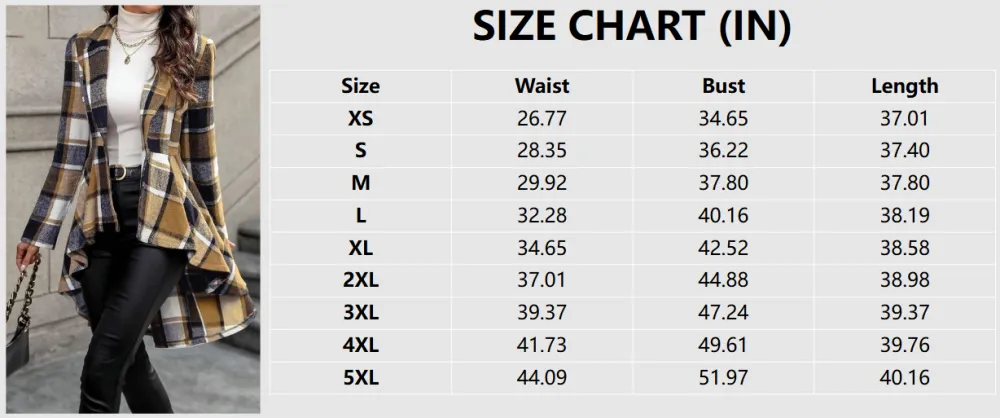The height and width of the screenshot is (418, 1000).
Task: Click the 2XL bust value 44.88
Action: pyautogui.click(x=723, y=280)
